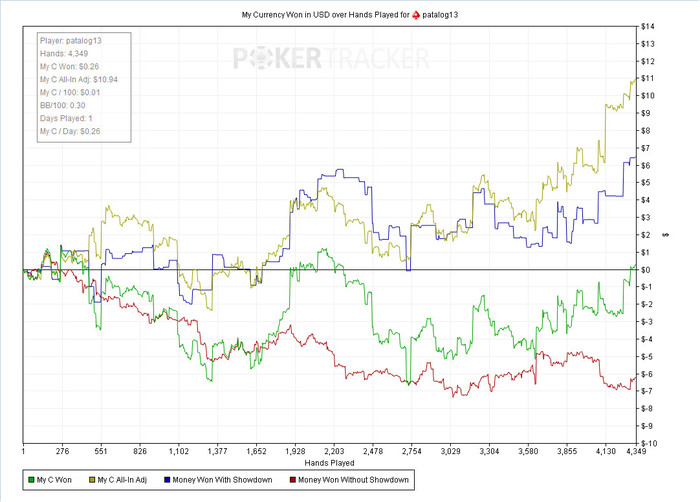This screenshot has height=502, width=700.
Task: Click the My C All-In Adj: $10.94 stat
Action: point(79,79)
